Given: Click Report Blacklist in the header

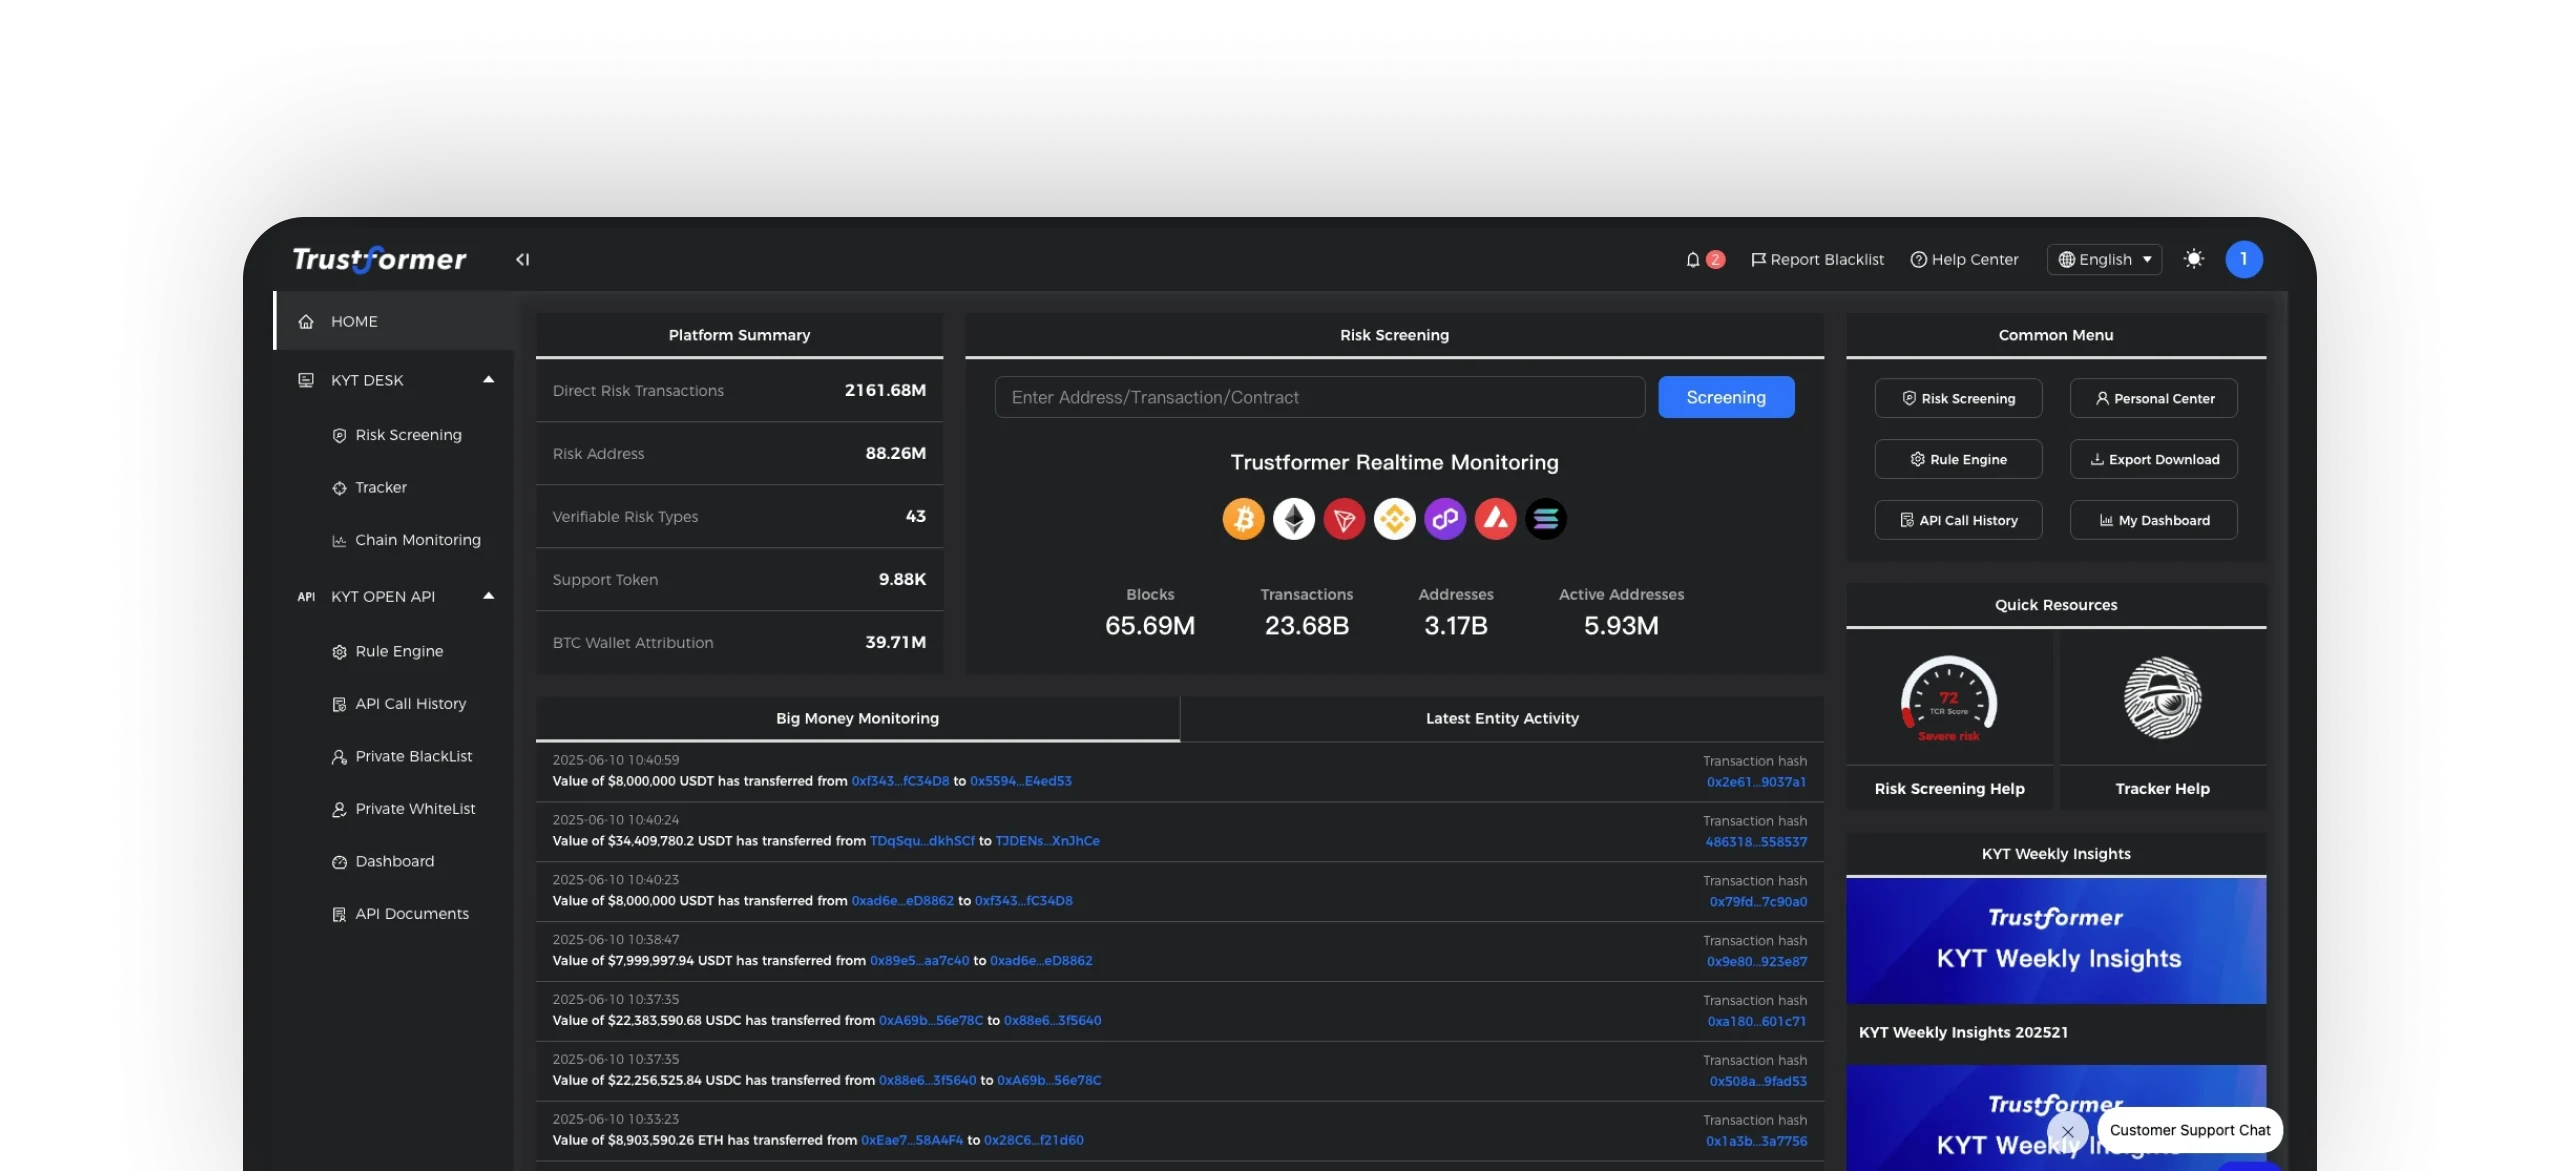Looking at the screenshot, I should [1817, 260].
